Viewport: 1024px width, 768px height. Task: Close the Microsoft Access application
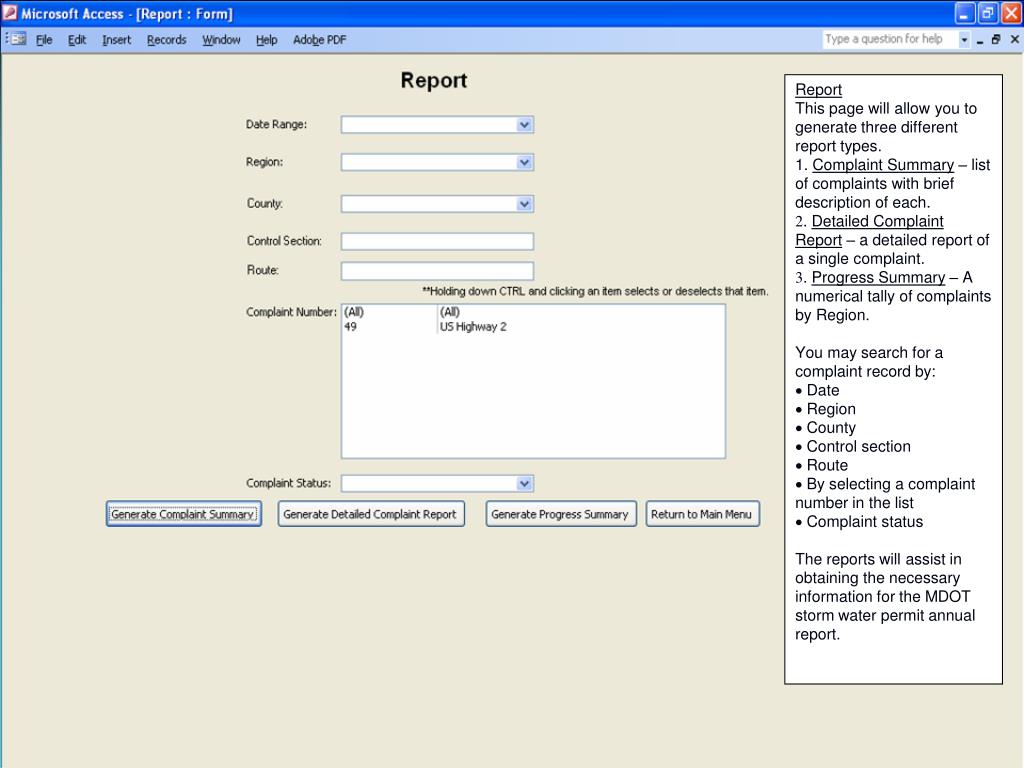point(1011,13)
